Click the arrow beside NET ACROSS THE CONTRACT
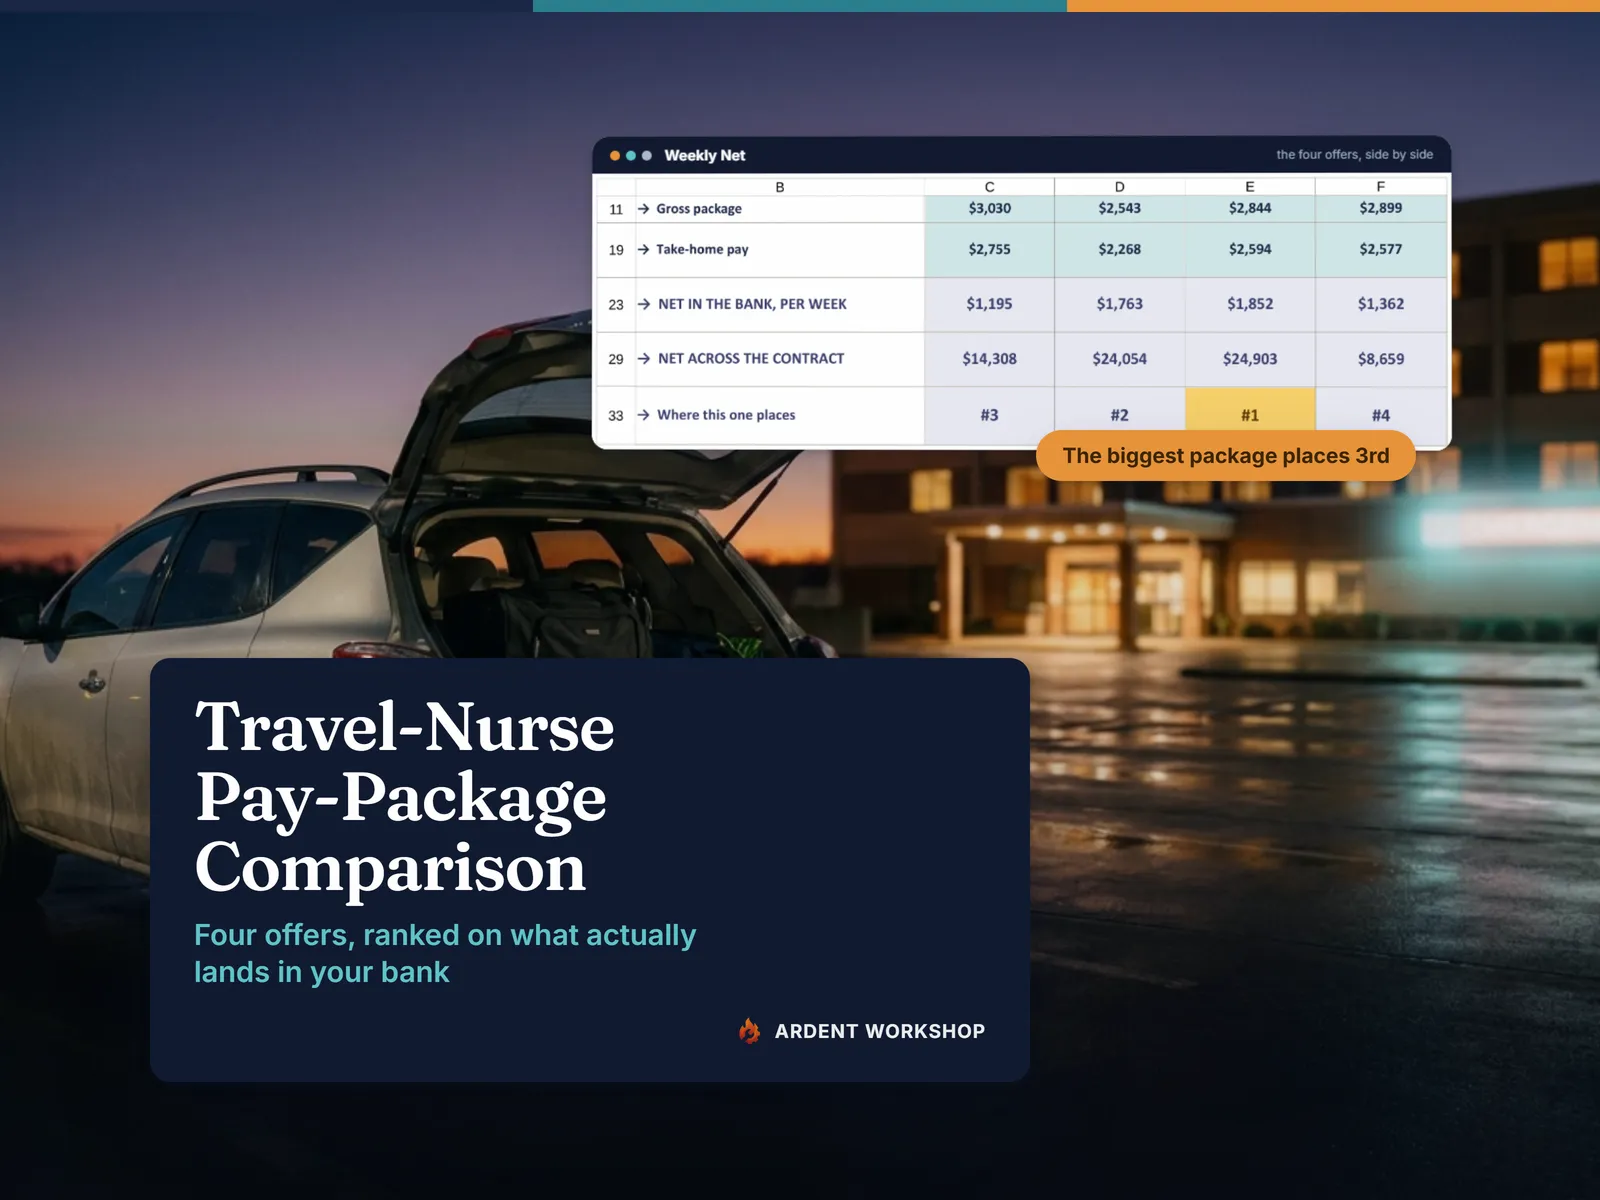This screenshot has height=1200, width=1600. pyautogui.click(x=644, y=358)
